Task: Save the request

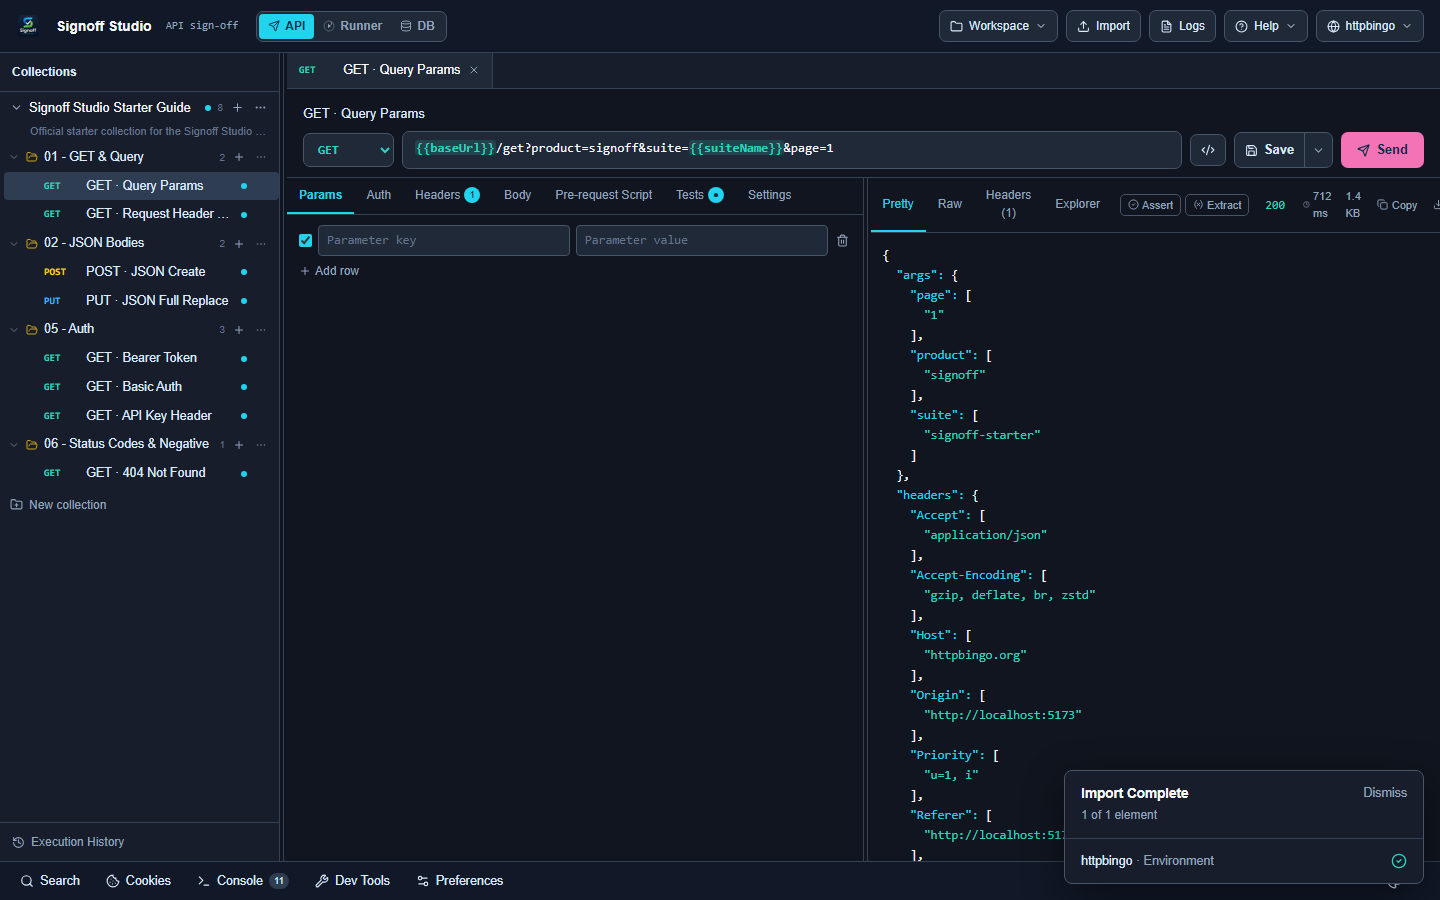Action: click(x=1270, y=150)
